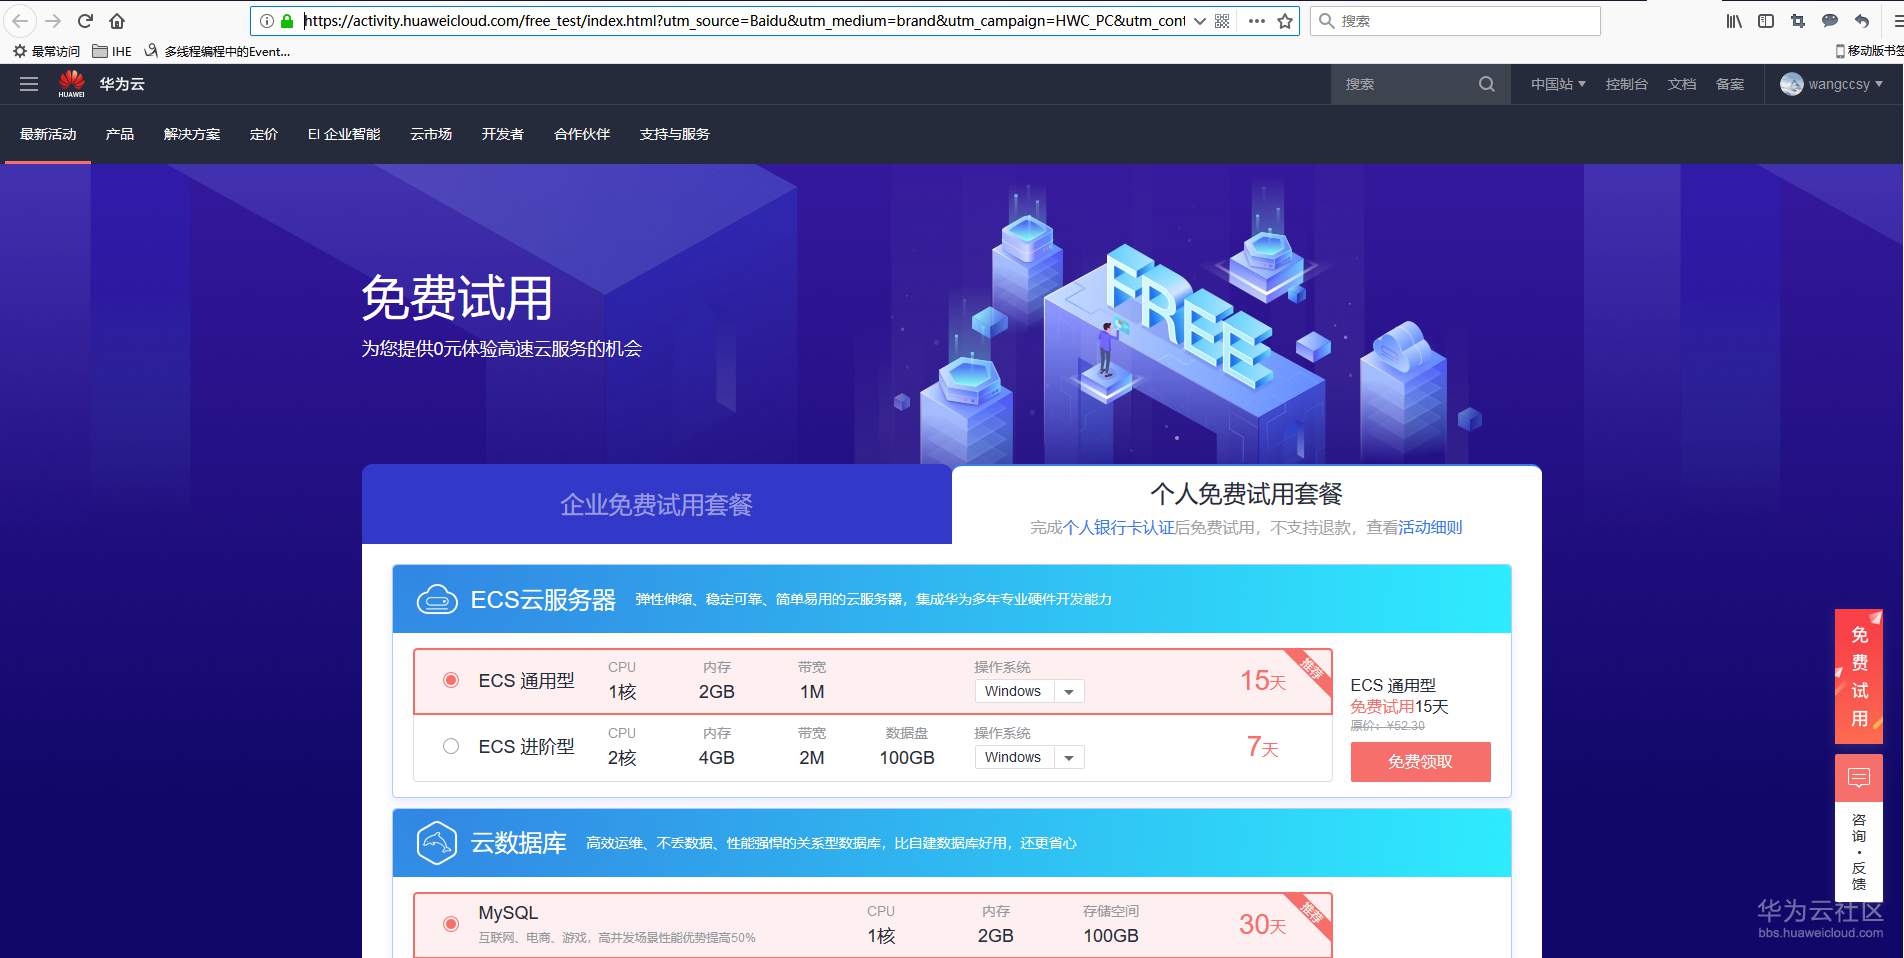Expand the wangccsy account dropdown
1904x958 pixels.
[x=1879, y=84]
